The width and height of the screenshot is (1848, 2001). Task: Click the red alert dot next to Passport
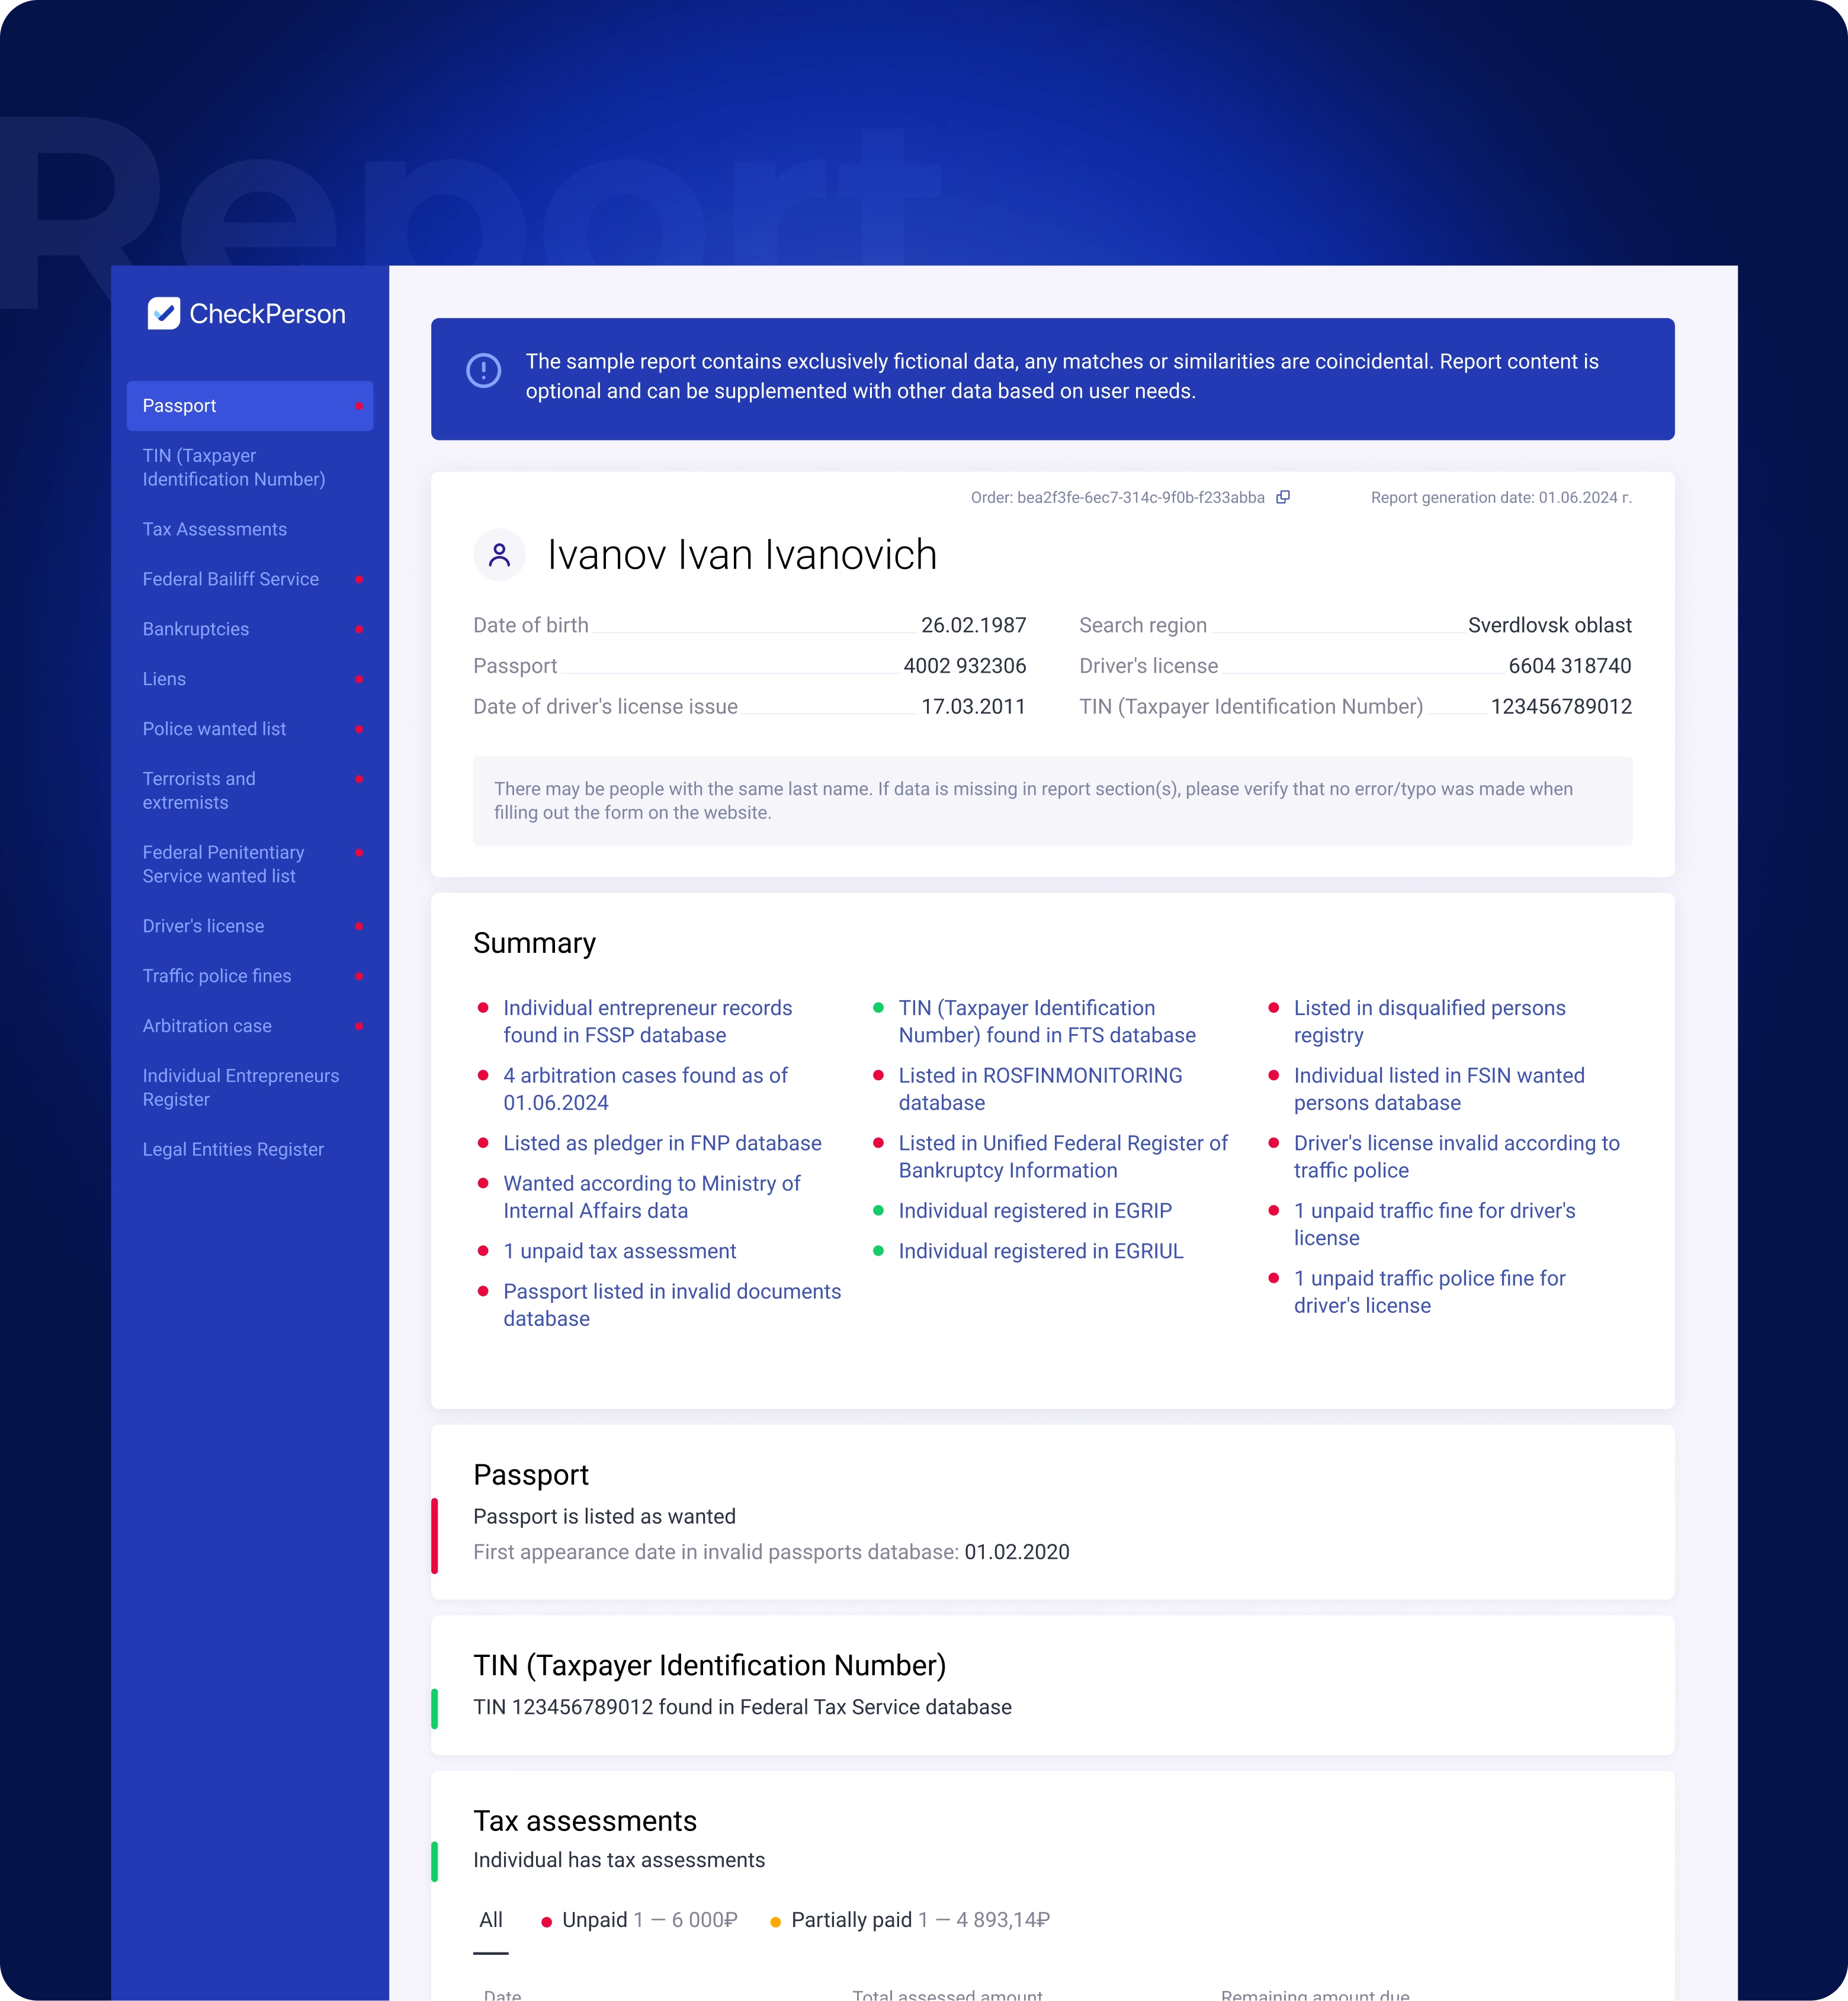pyautogui.click(x=359, y=406)
